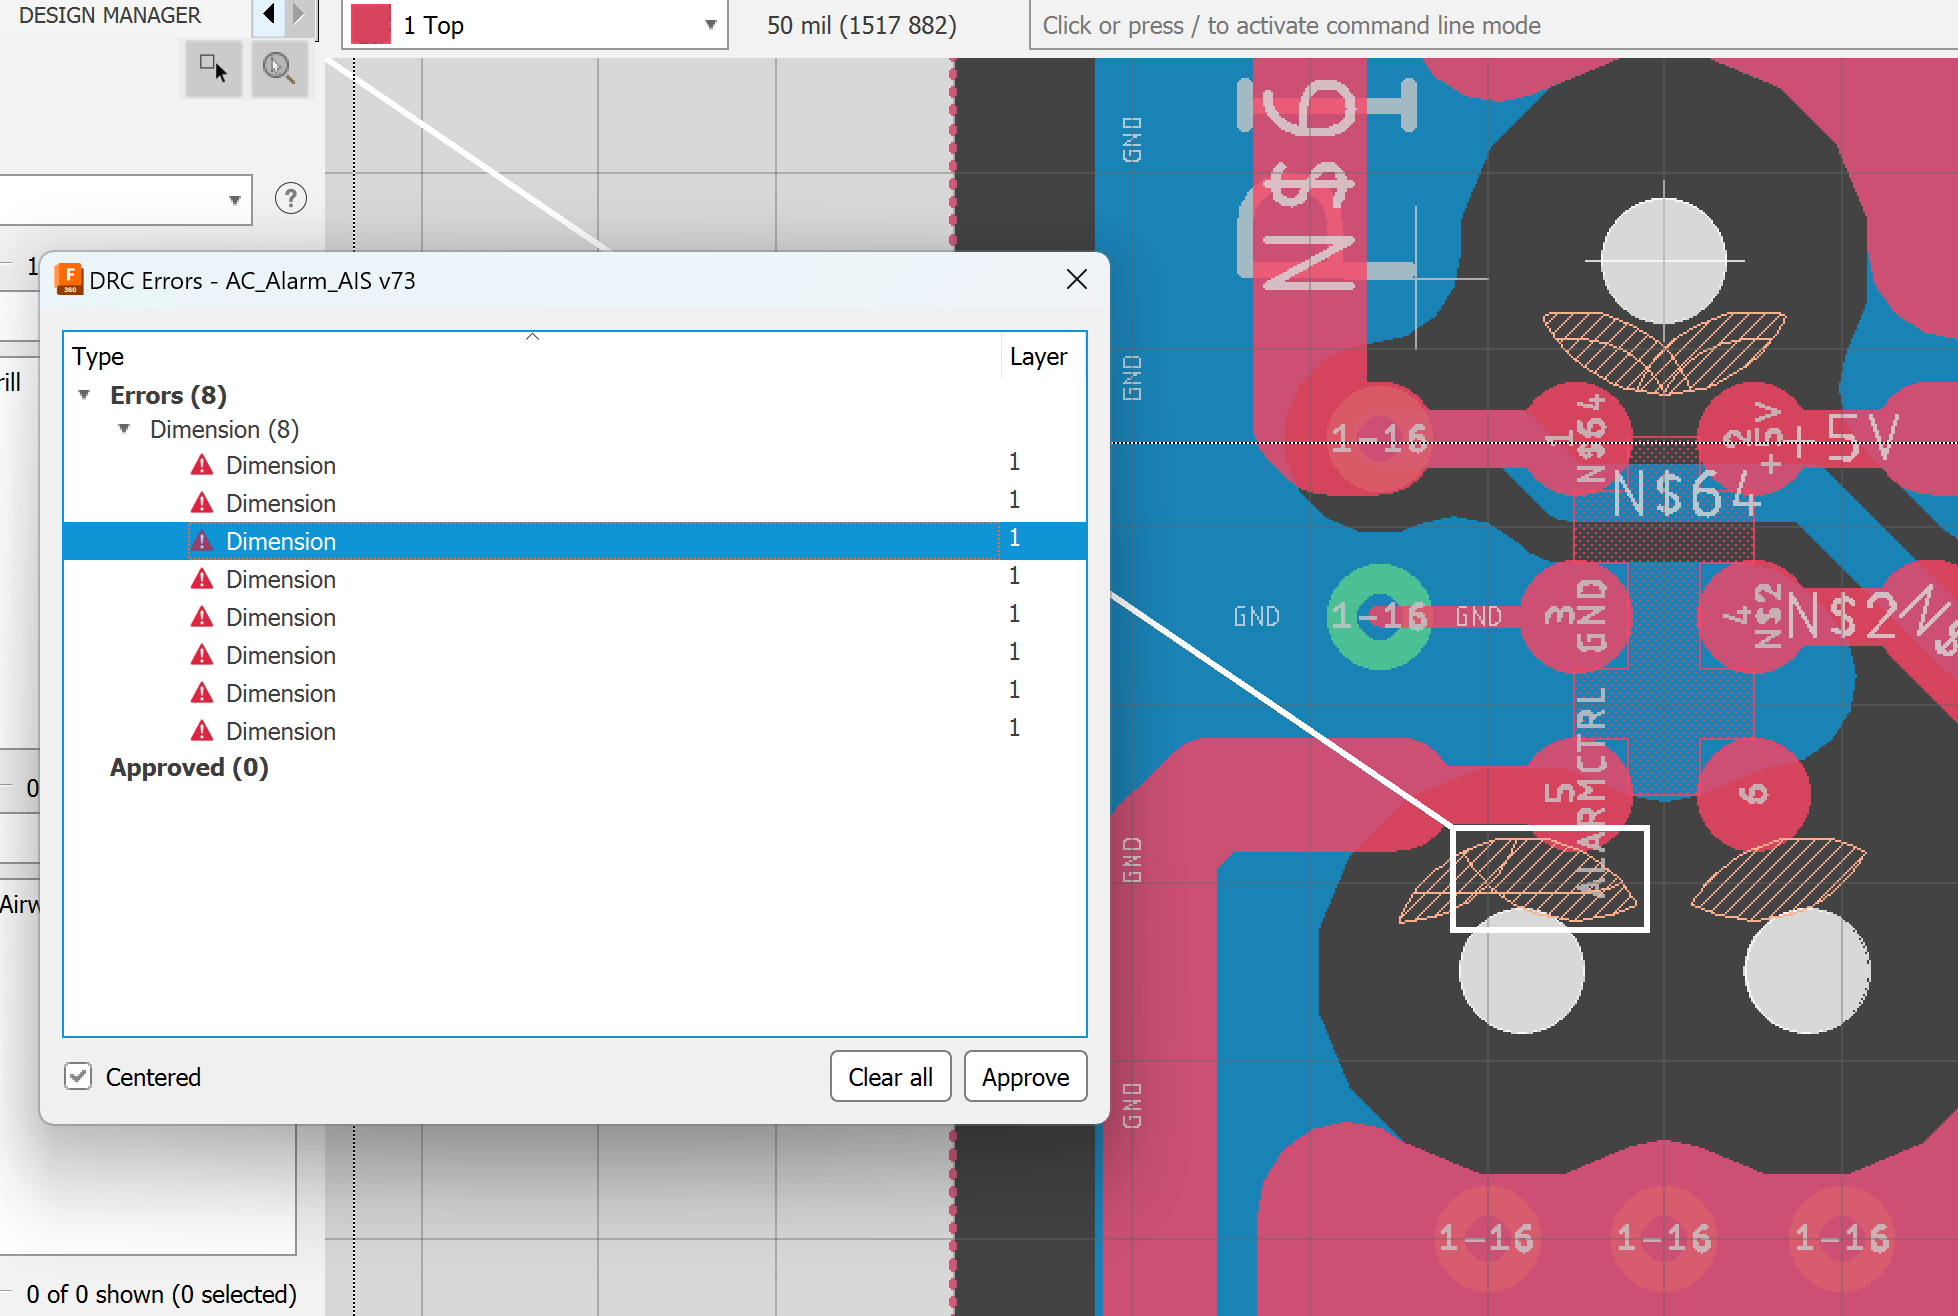Click the red layer color swatch
Screen dimensions: 1958x1316
tap(369, 24)
